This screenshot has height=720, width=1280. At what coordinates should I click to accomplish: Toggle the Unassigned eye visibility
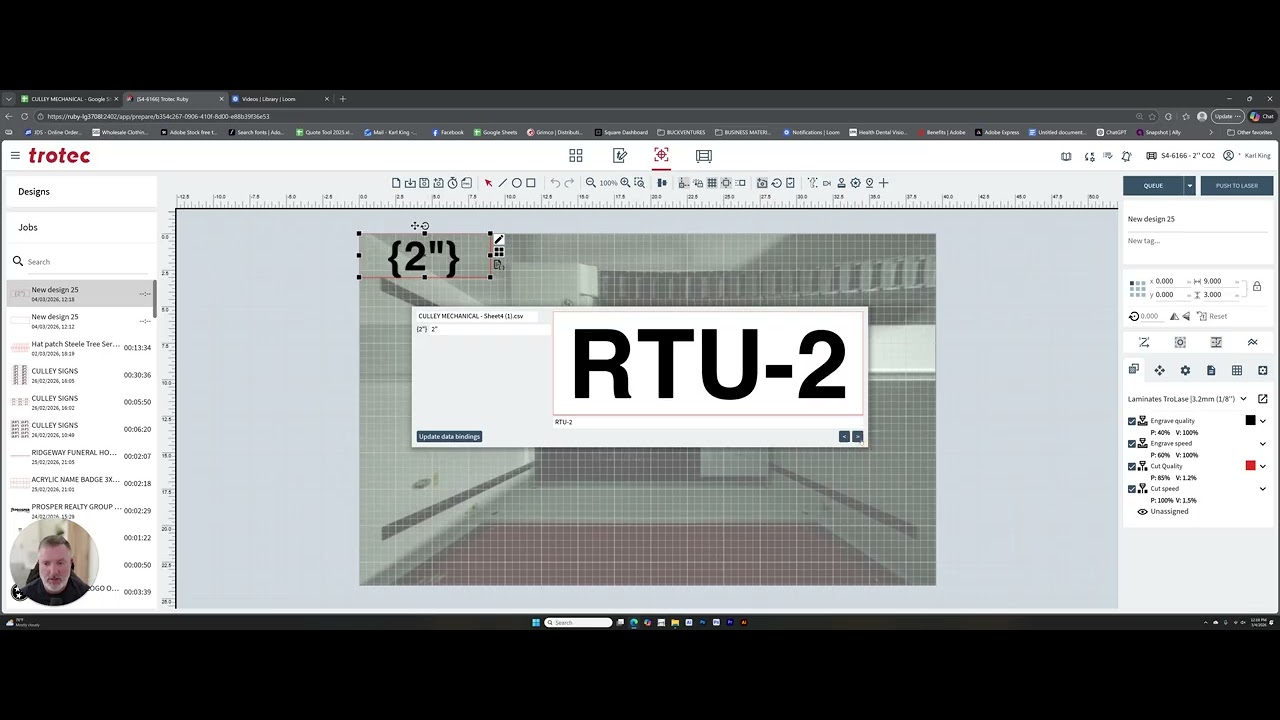[x=1142, y=511]
